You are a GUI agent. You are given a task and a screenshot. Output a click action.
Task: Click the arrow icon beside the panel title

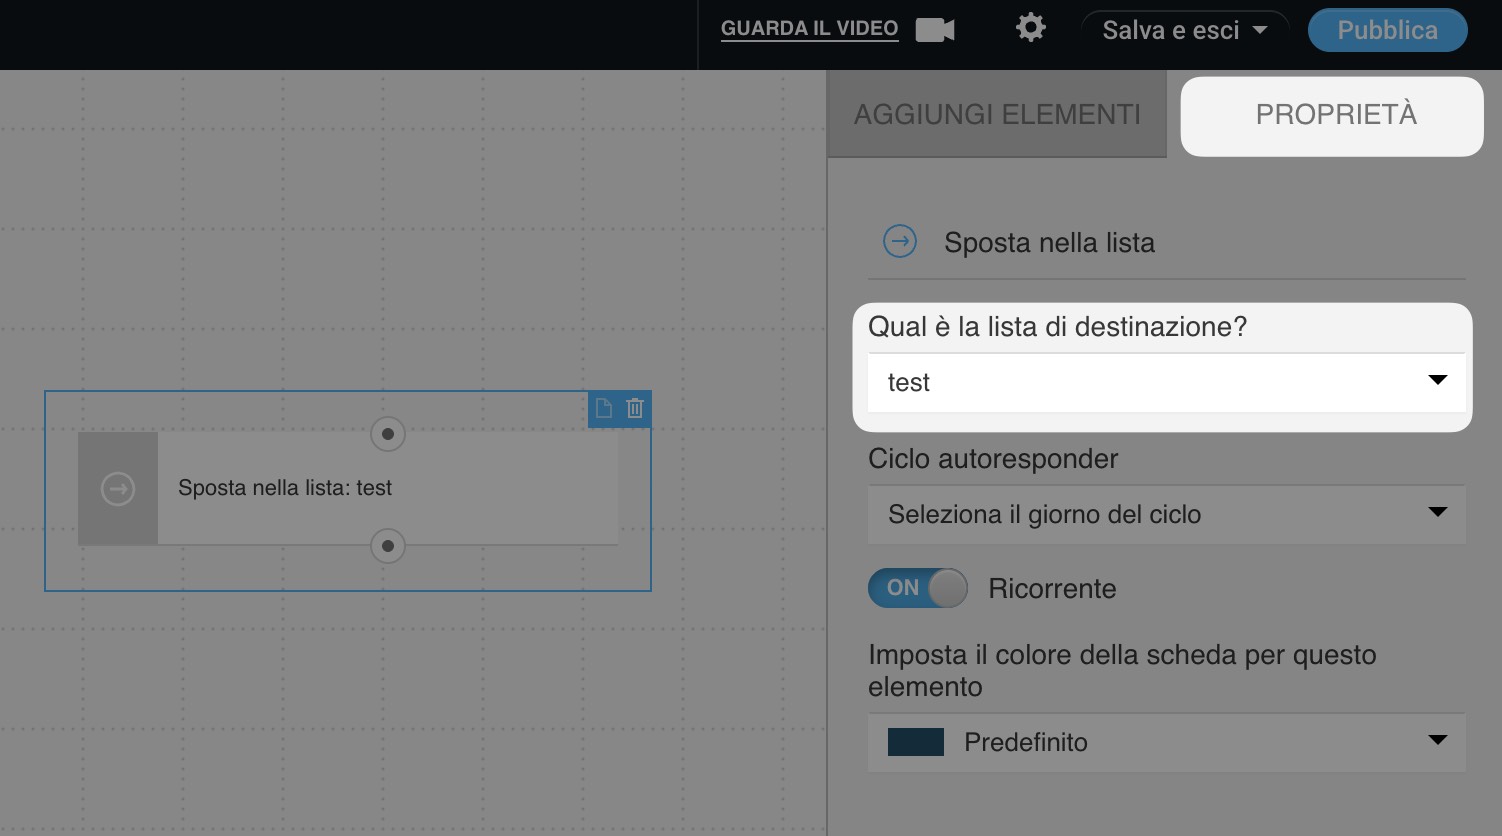tap(900, 242)
